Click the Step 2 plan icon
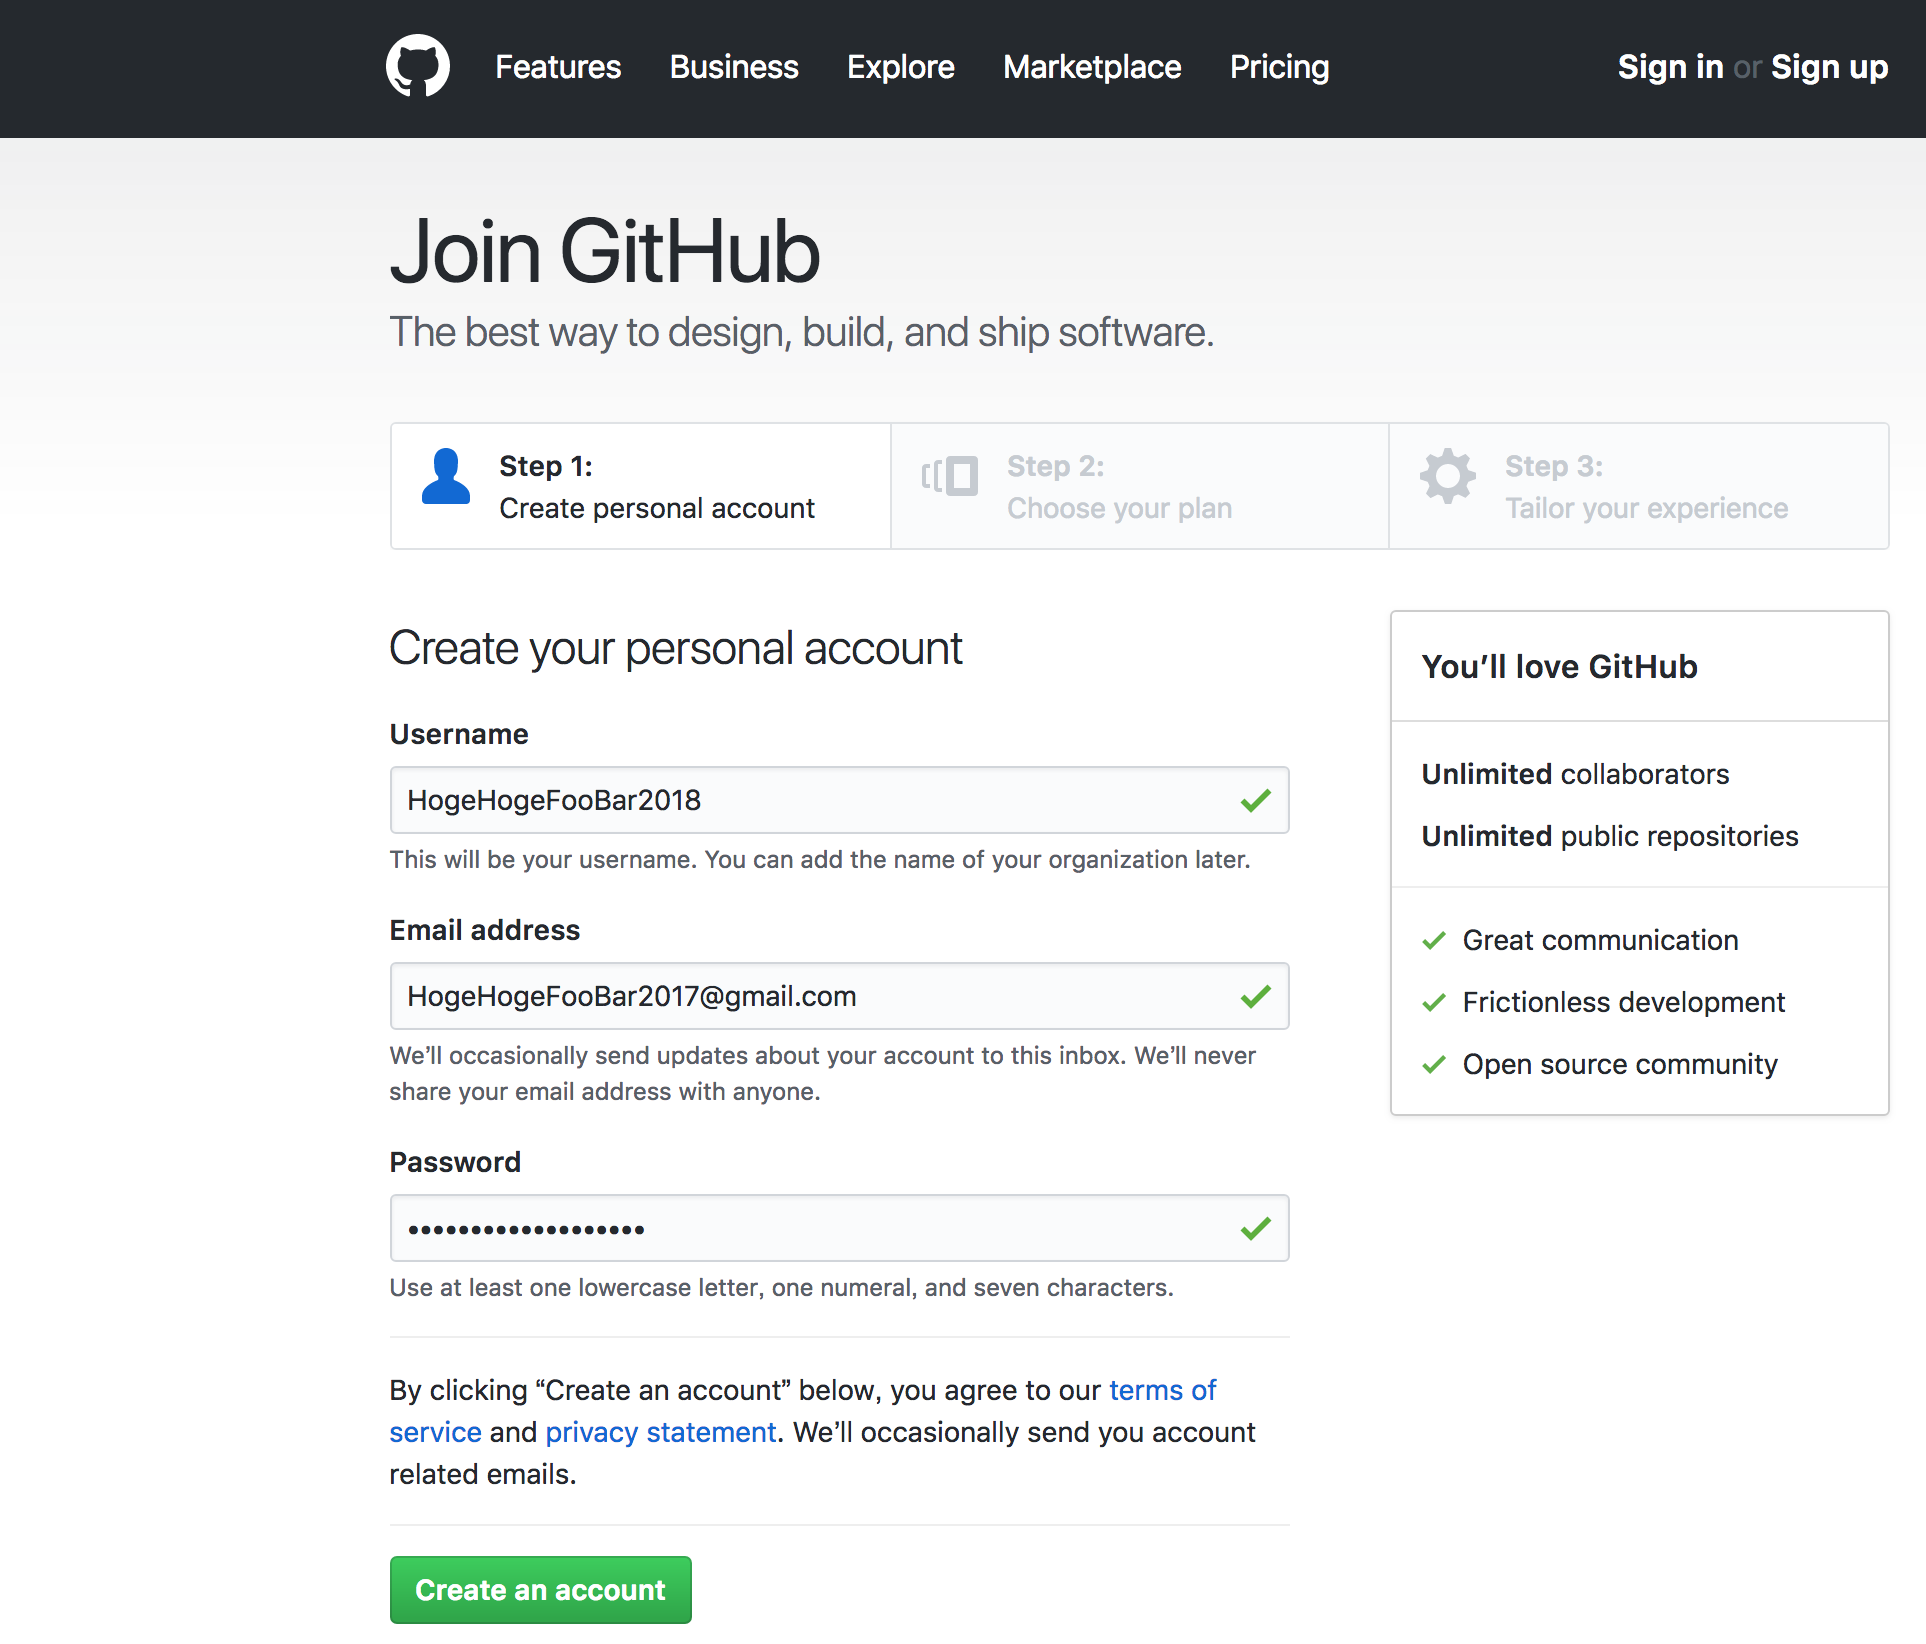The image size is (1926, 1644). pos(949,476)
